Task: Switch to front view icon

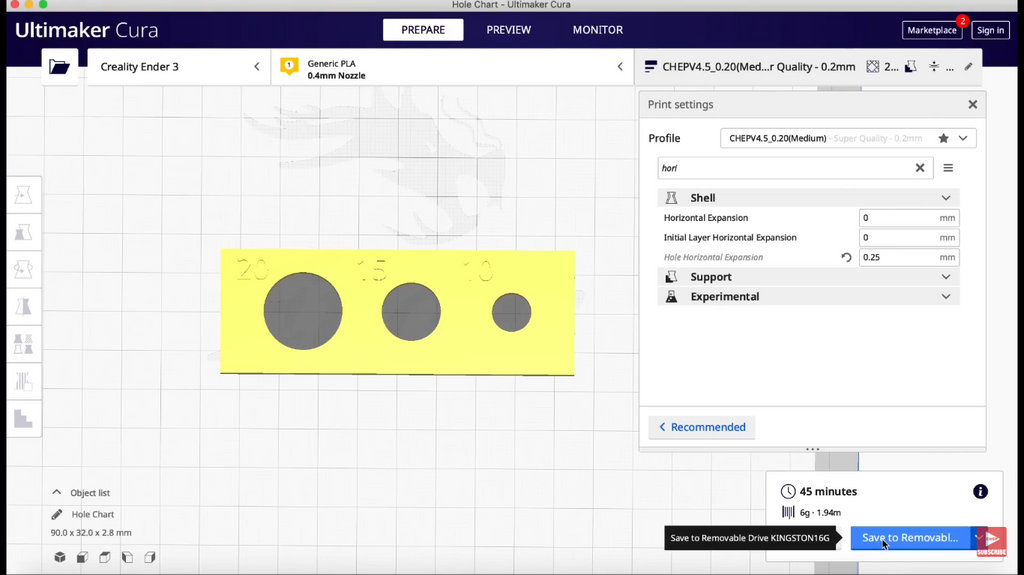Action: coord(82,557)
